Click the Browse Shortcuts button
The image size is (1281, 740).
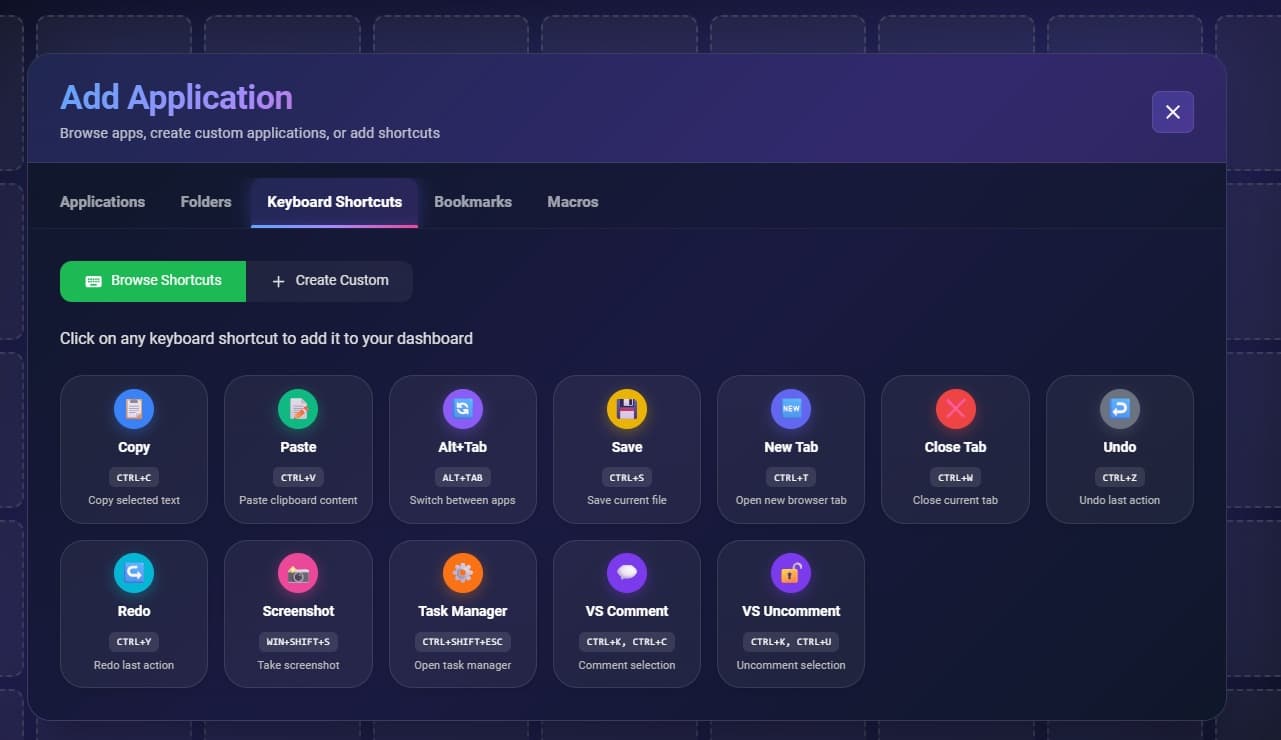[153, 281]
